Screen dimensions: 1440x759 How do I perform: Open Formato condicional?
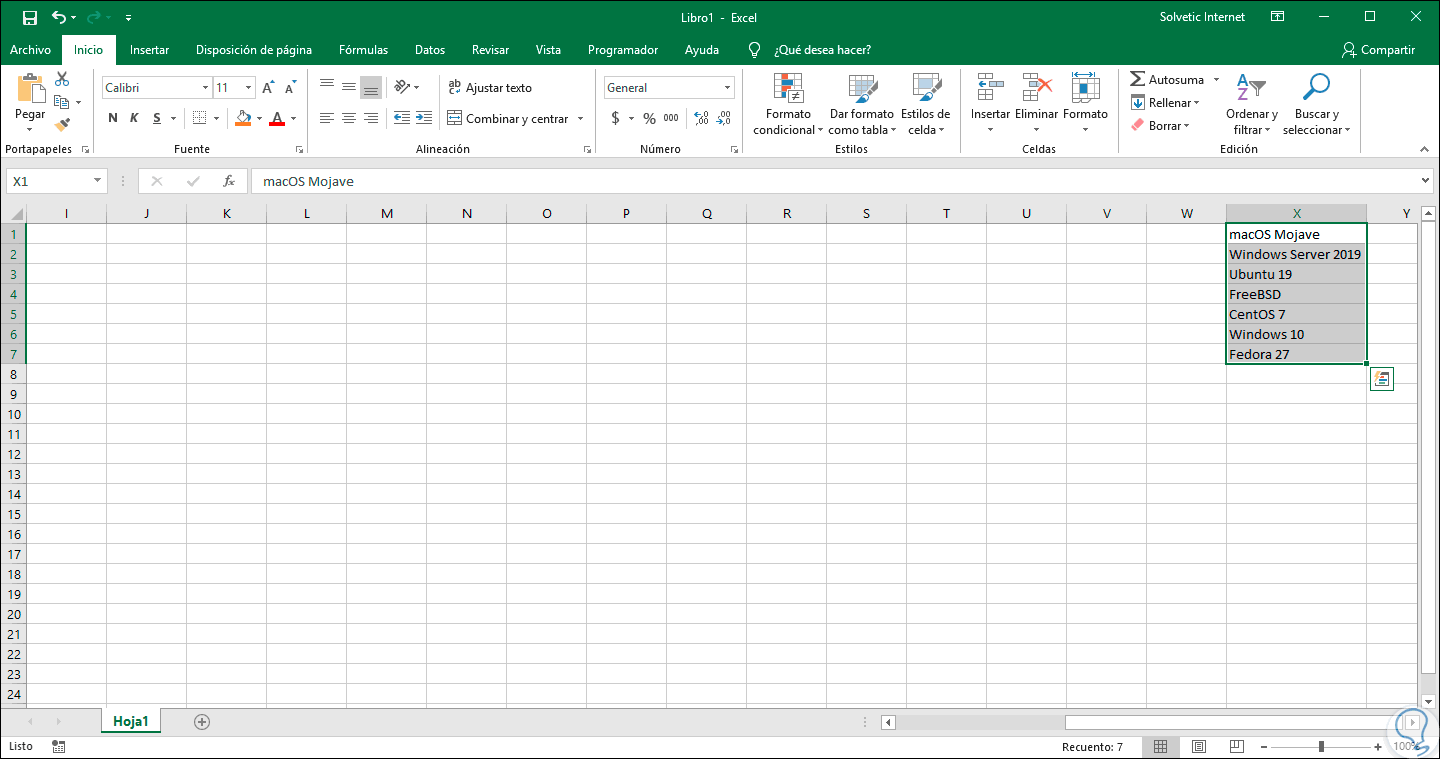point(788,104)
